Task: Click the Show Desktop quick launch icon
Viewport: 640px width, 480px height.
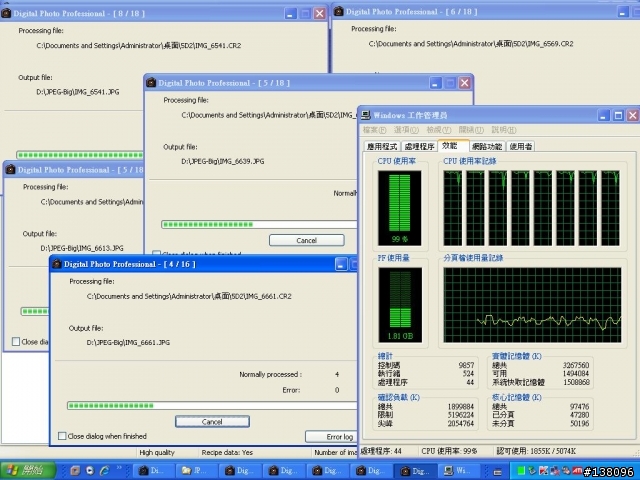Action: pos(75,471)
